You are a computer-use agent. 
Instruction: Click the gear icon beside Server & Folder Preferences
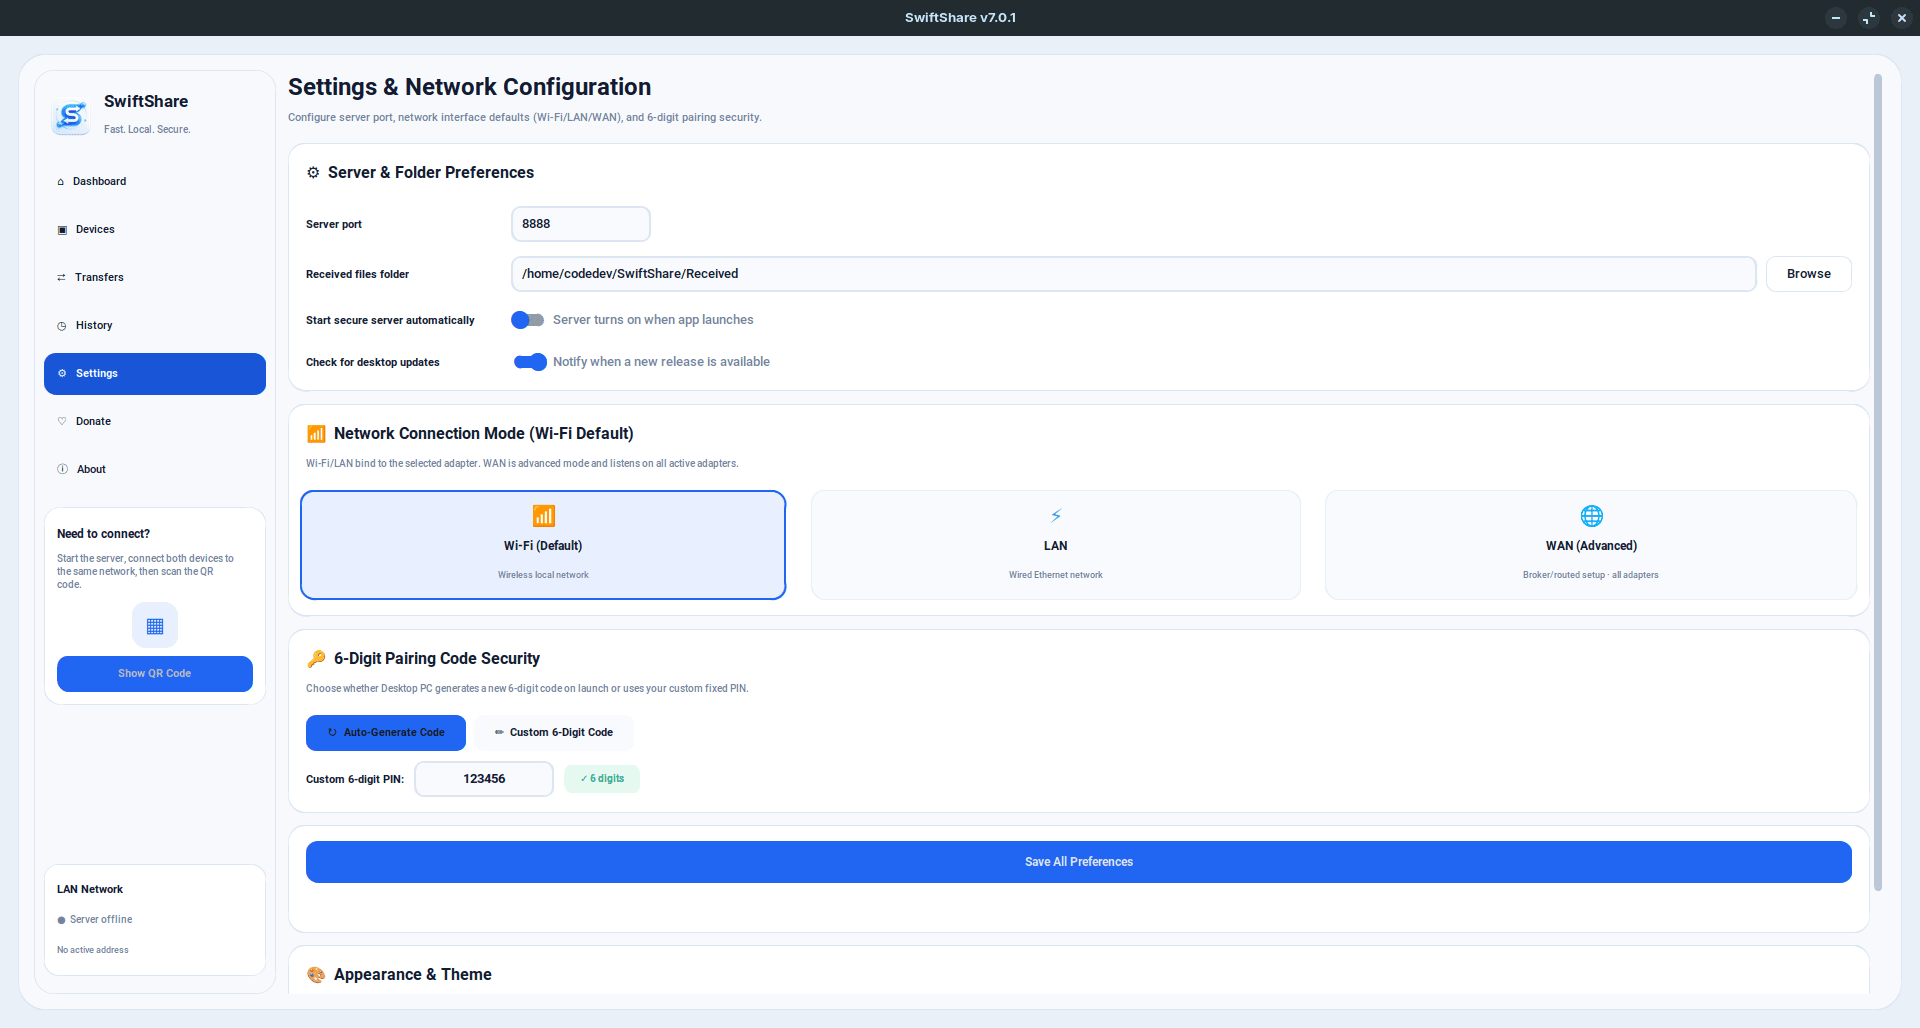click(313, 173)
